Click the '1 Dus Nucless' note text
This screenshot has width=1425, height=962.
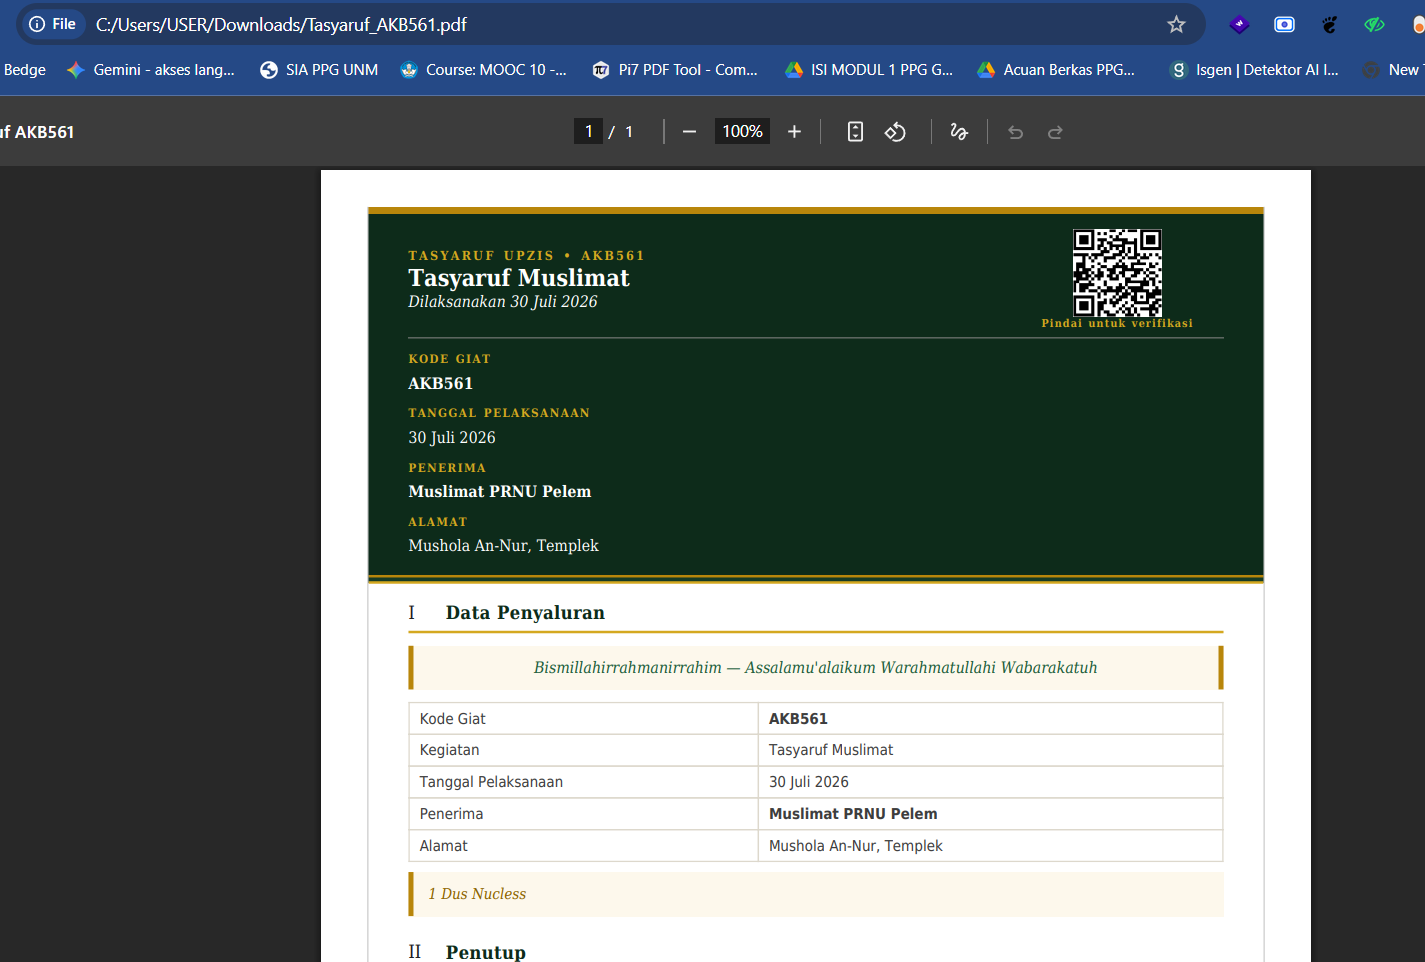[477, 894]
